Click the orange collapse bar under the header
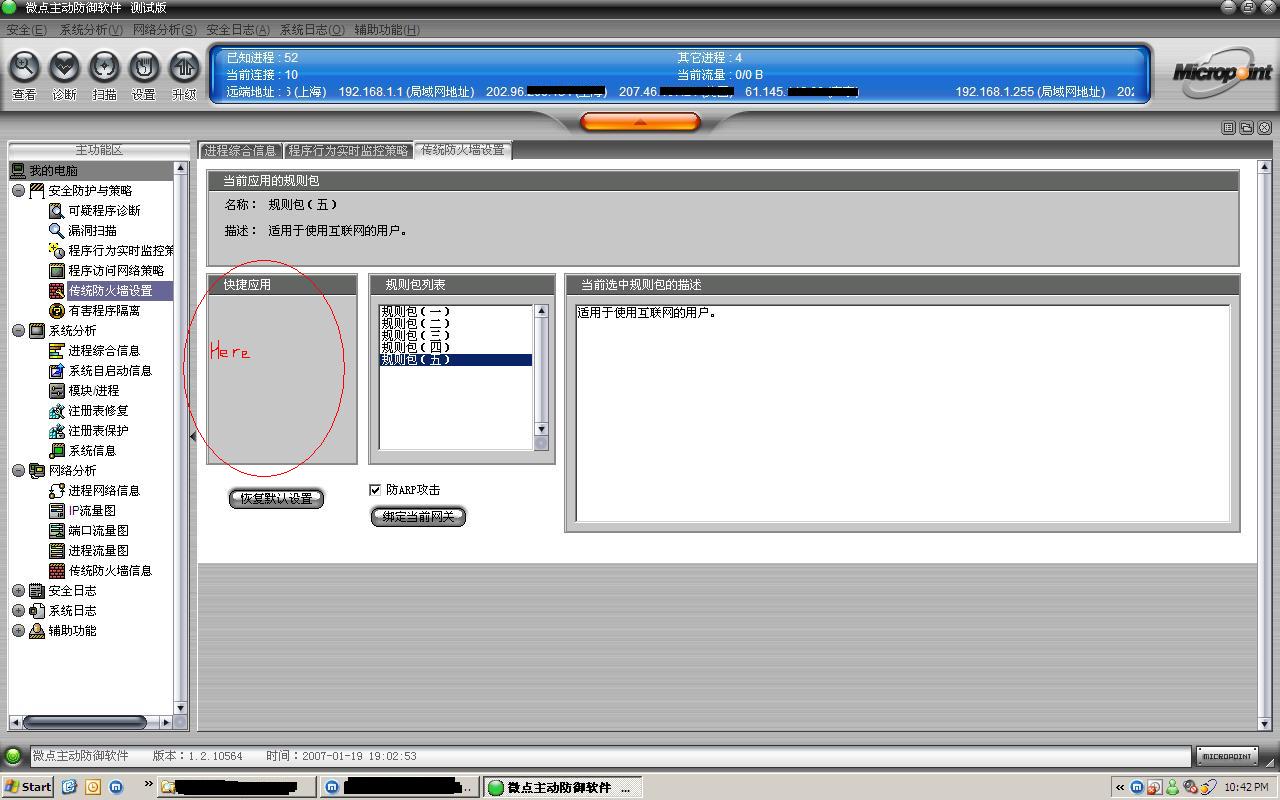The width and height of the screenshot is (1280, 800). point(640,122)
